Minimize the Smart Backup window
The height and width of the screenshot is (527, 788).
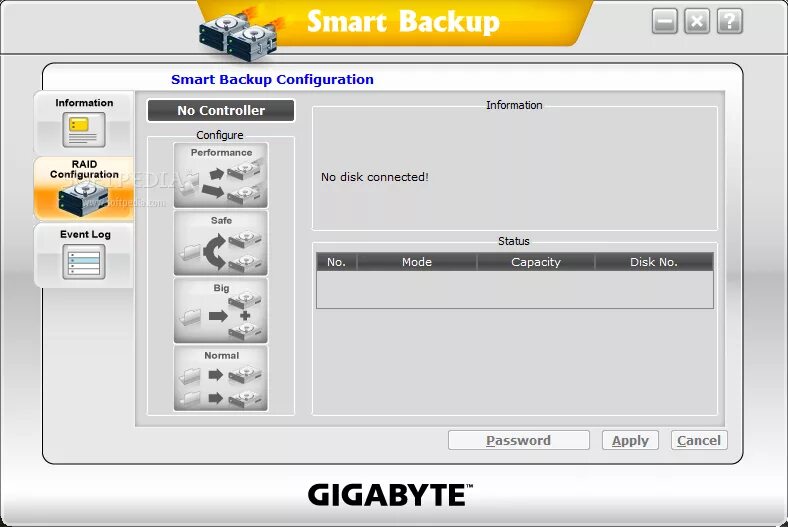coord(665,22)
